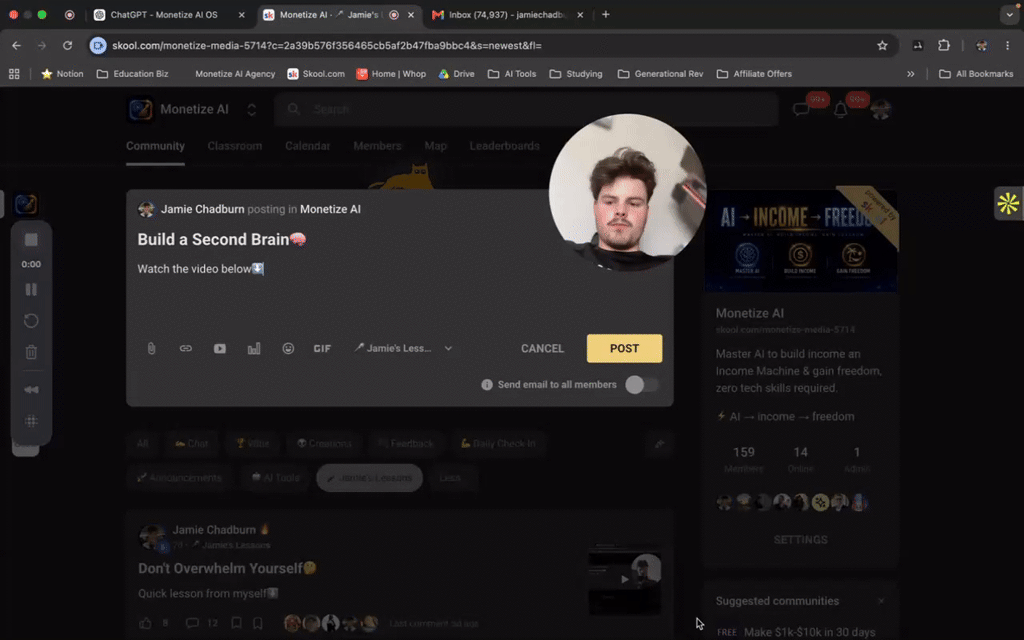Open the Jamie's Less... category dropdown
The image size is (1024, 640).
click(x=403, y=348)
